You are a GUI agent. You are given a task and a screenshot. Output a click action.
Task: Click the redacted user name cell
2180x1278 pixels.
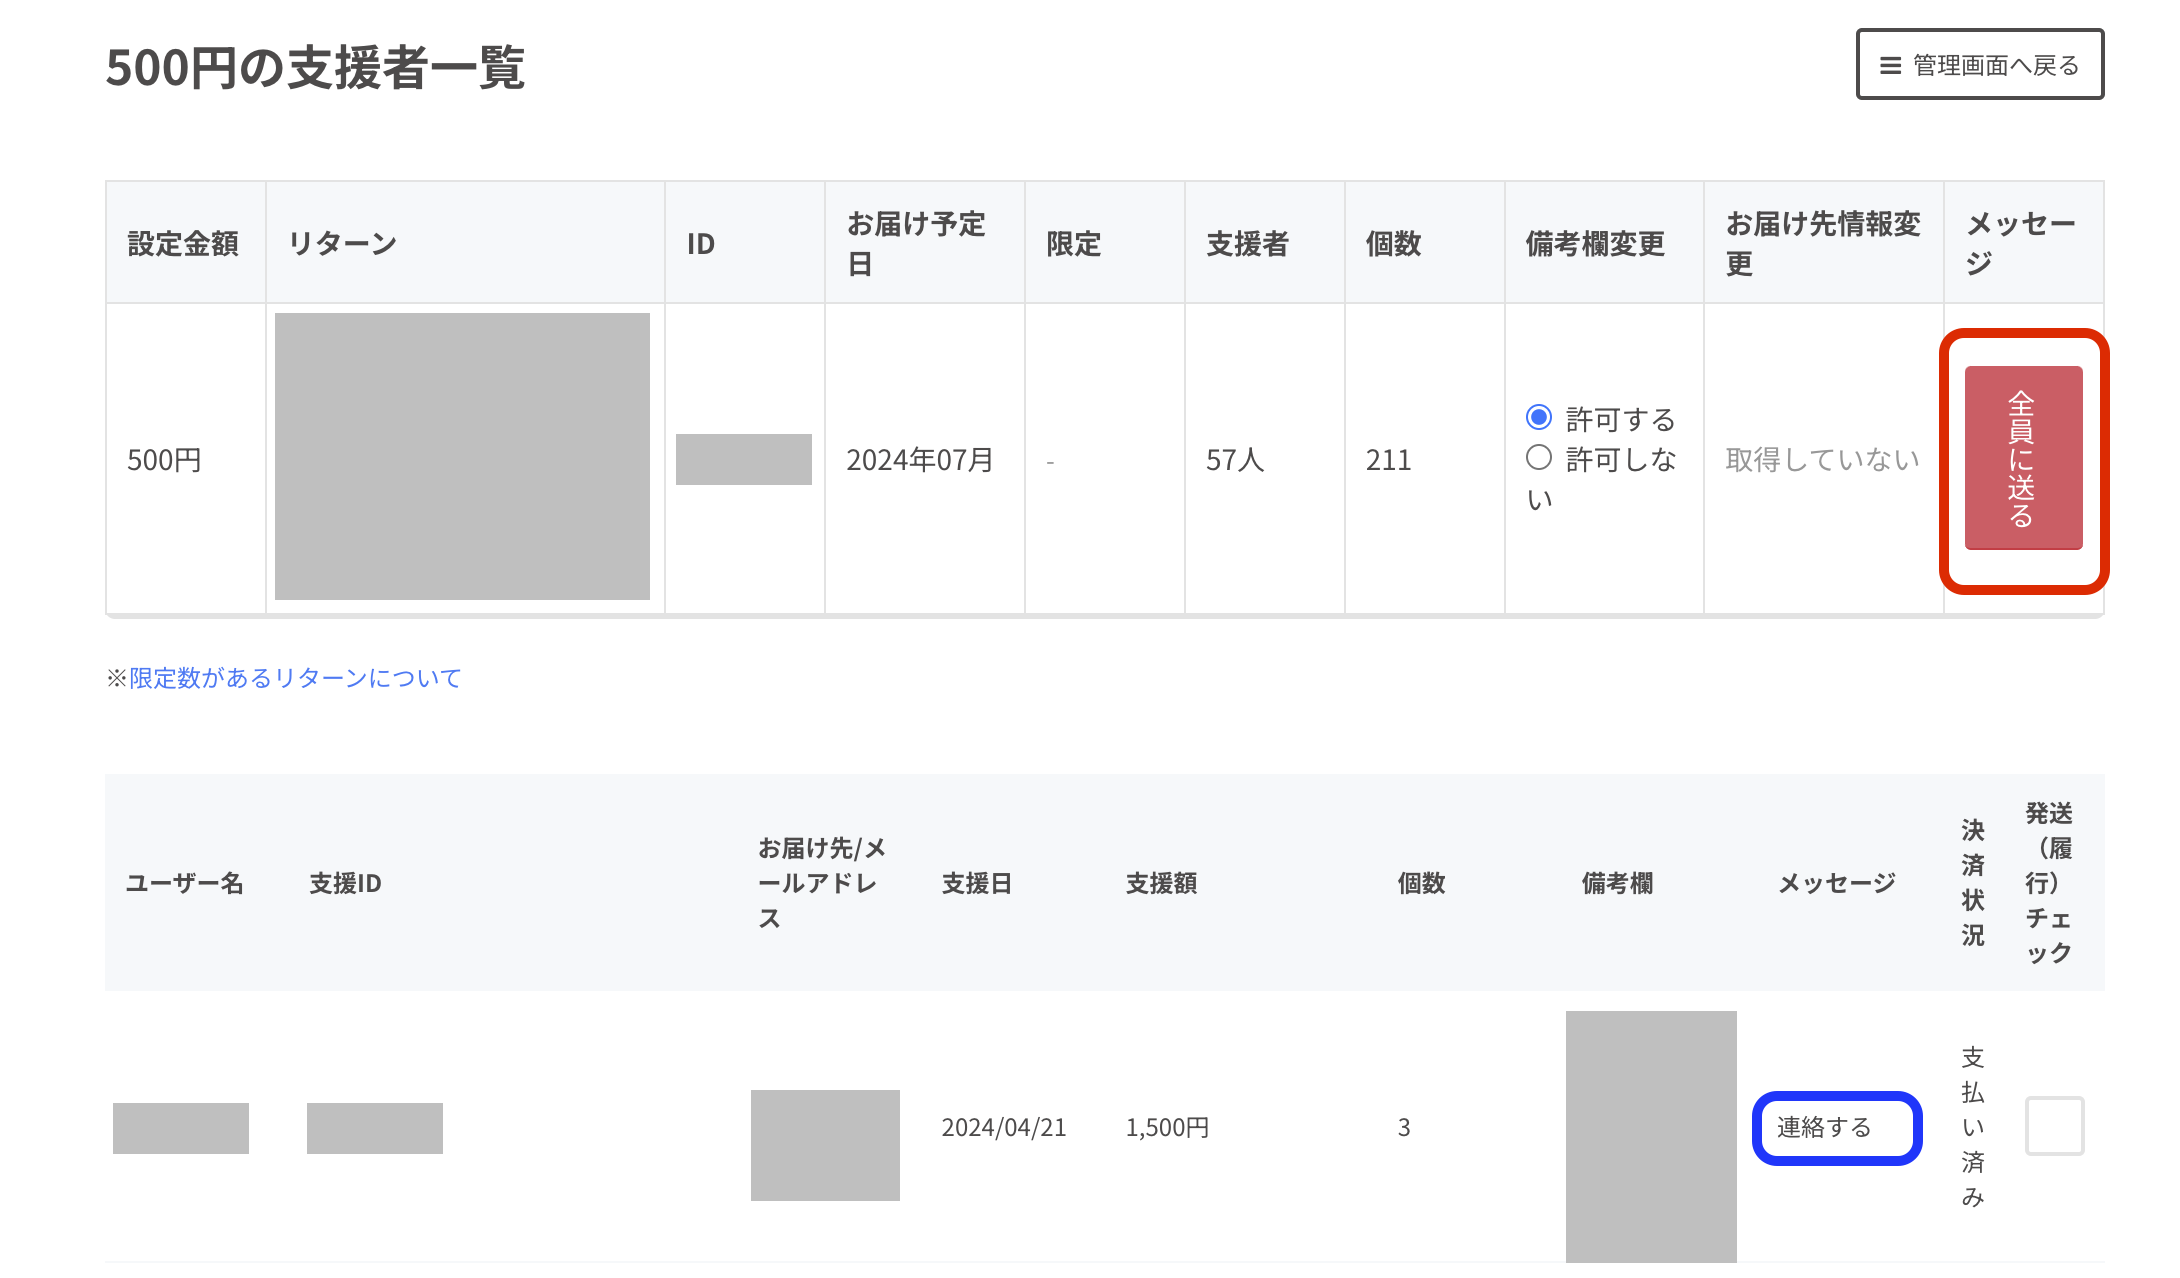(x=181, y=1128)
